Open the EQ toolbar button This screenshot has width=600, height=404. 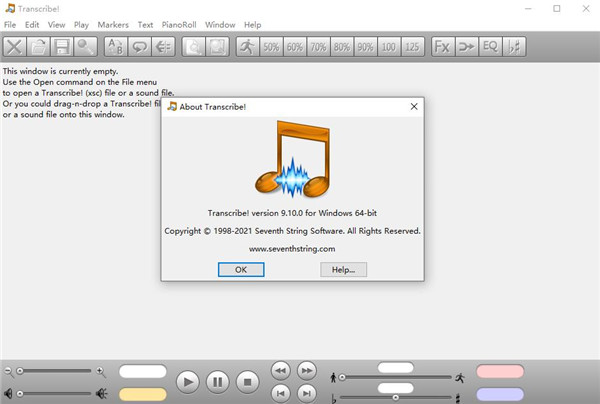[490, 47]
